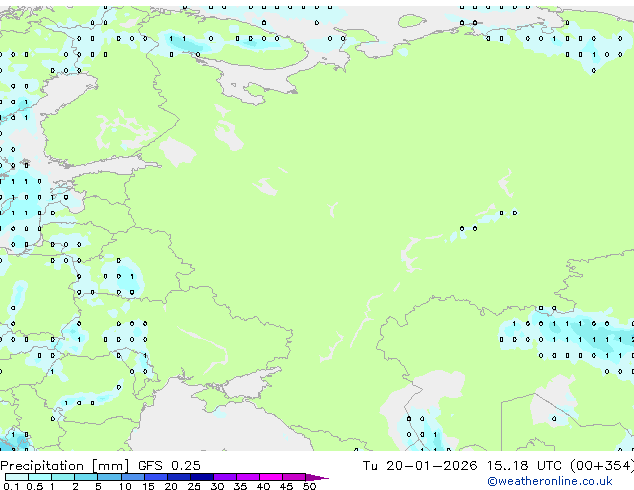Viewport: 634px width, 490px height.
Task: Click the 0.1–0.5 mm legend swatch
Action: tap(17, 477)
